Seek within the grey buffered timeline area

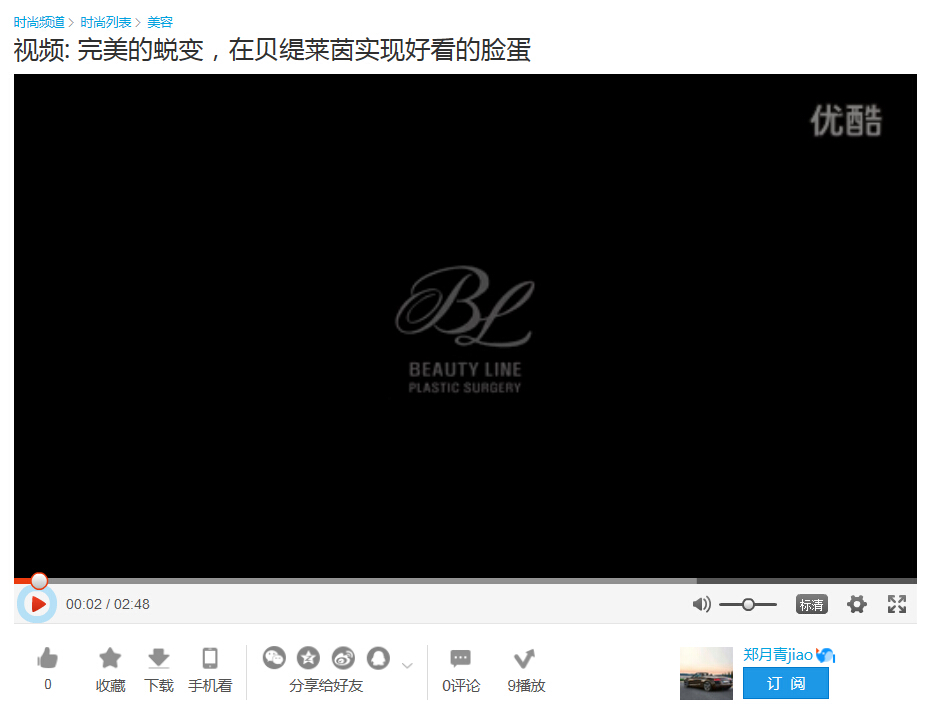(x=373, y=581)
